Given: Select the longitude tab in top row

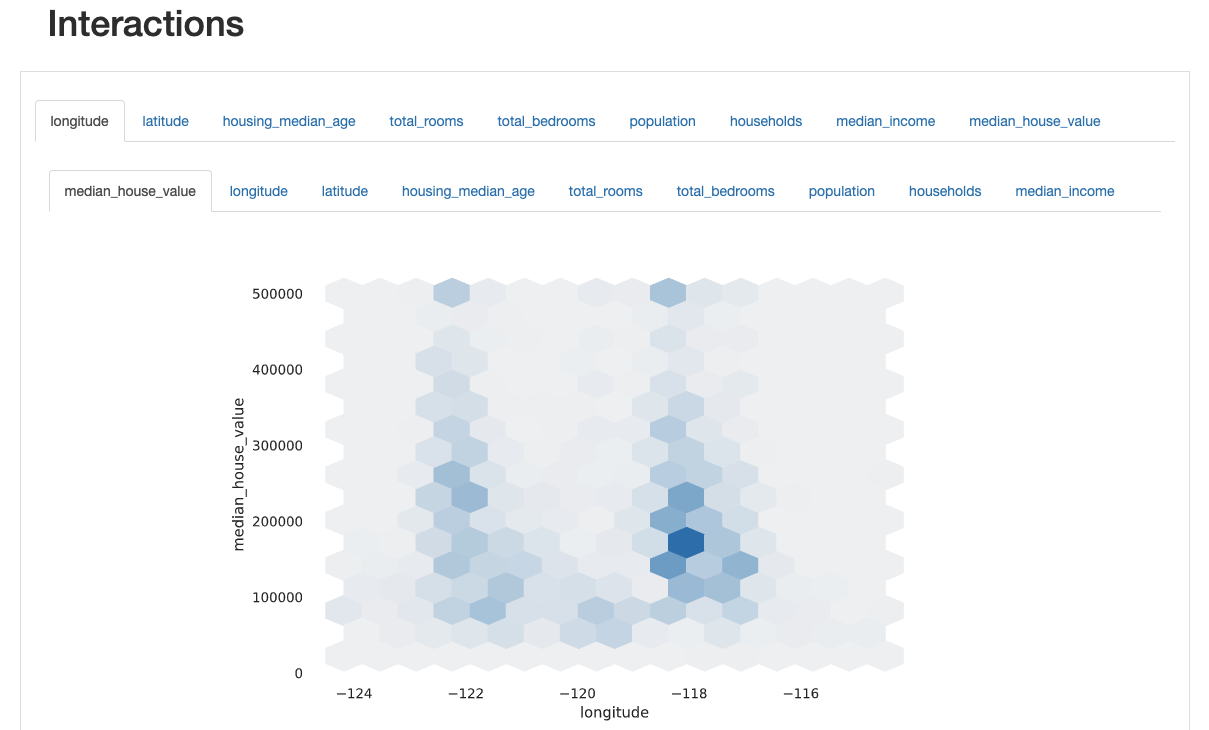Looking at the screenshot, I should (80, 121).
